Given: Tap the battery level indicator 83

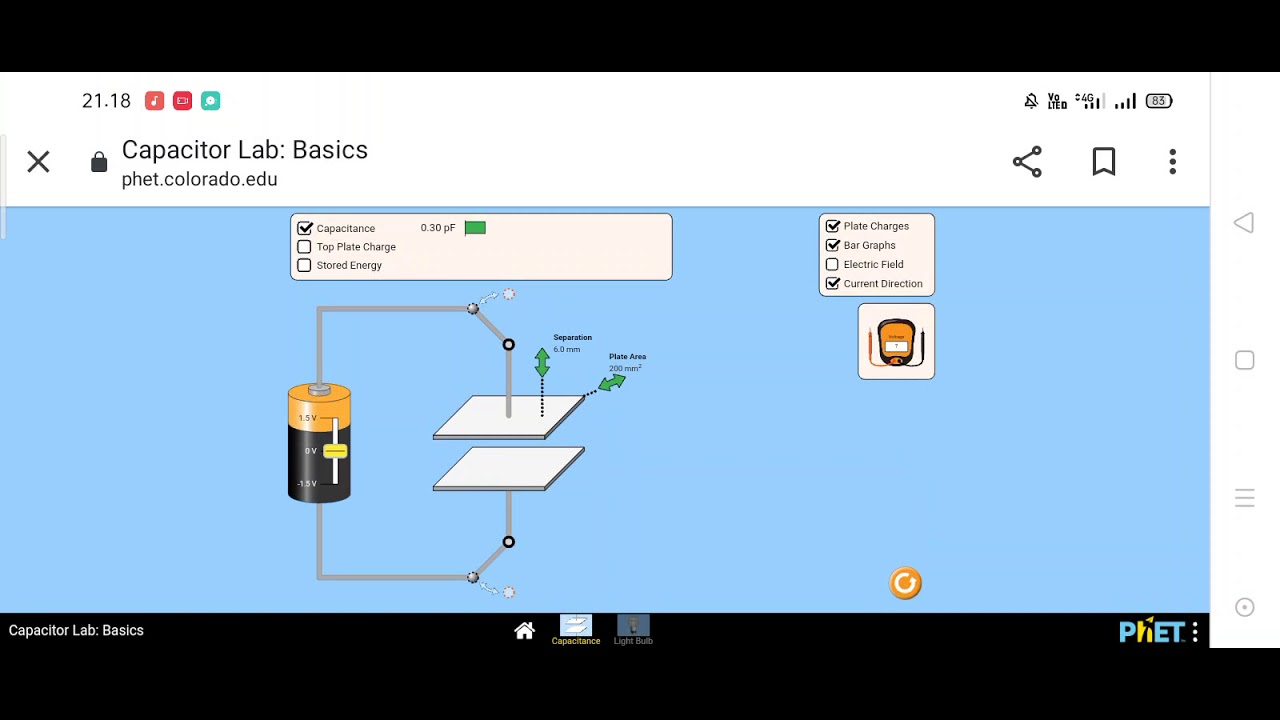Looking at the screenshot, I should [1158, 101].
